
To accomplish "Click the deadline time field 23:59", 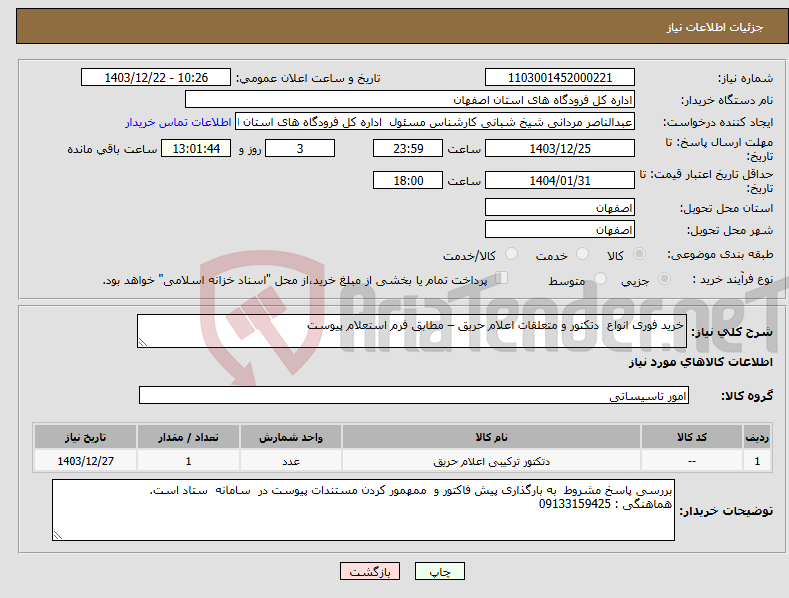I will [408, 148].
